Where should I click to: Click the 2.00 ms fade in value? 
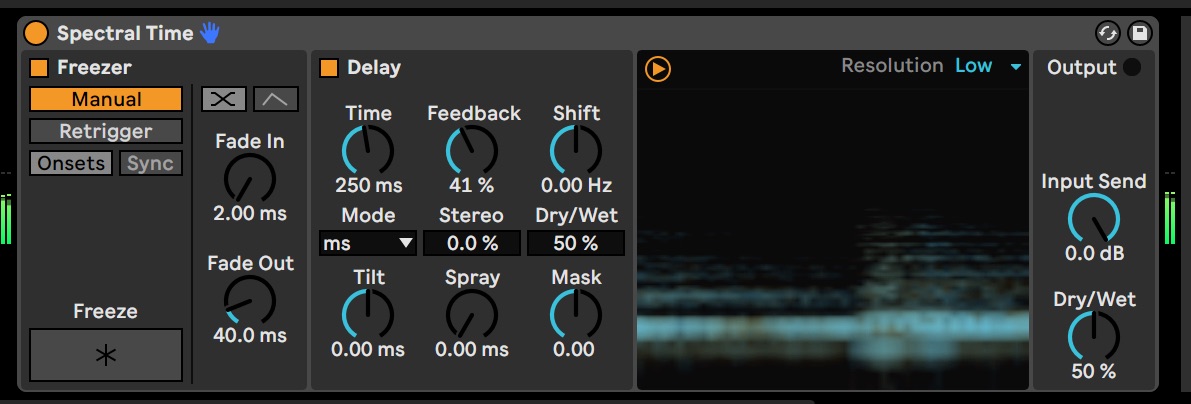pyautogui.click(x=250, y=214)
